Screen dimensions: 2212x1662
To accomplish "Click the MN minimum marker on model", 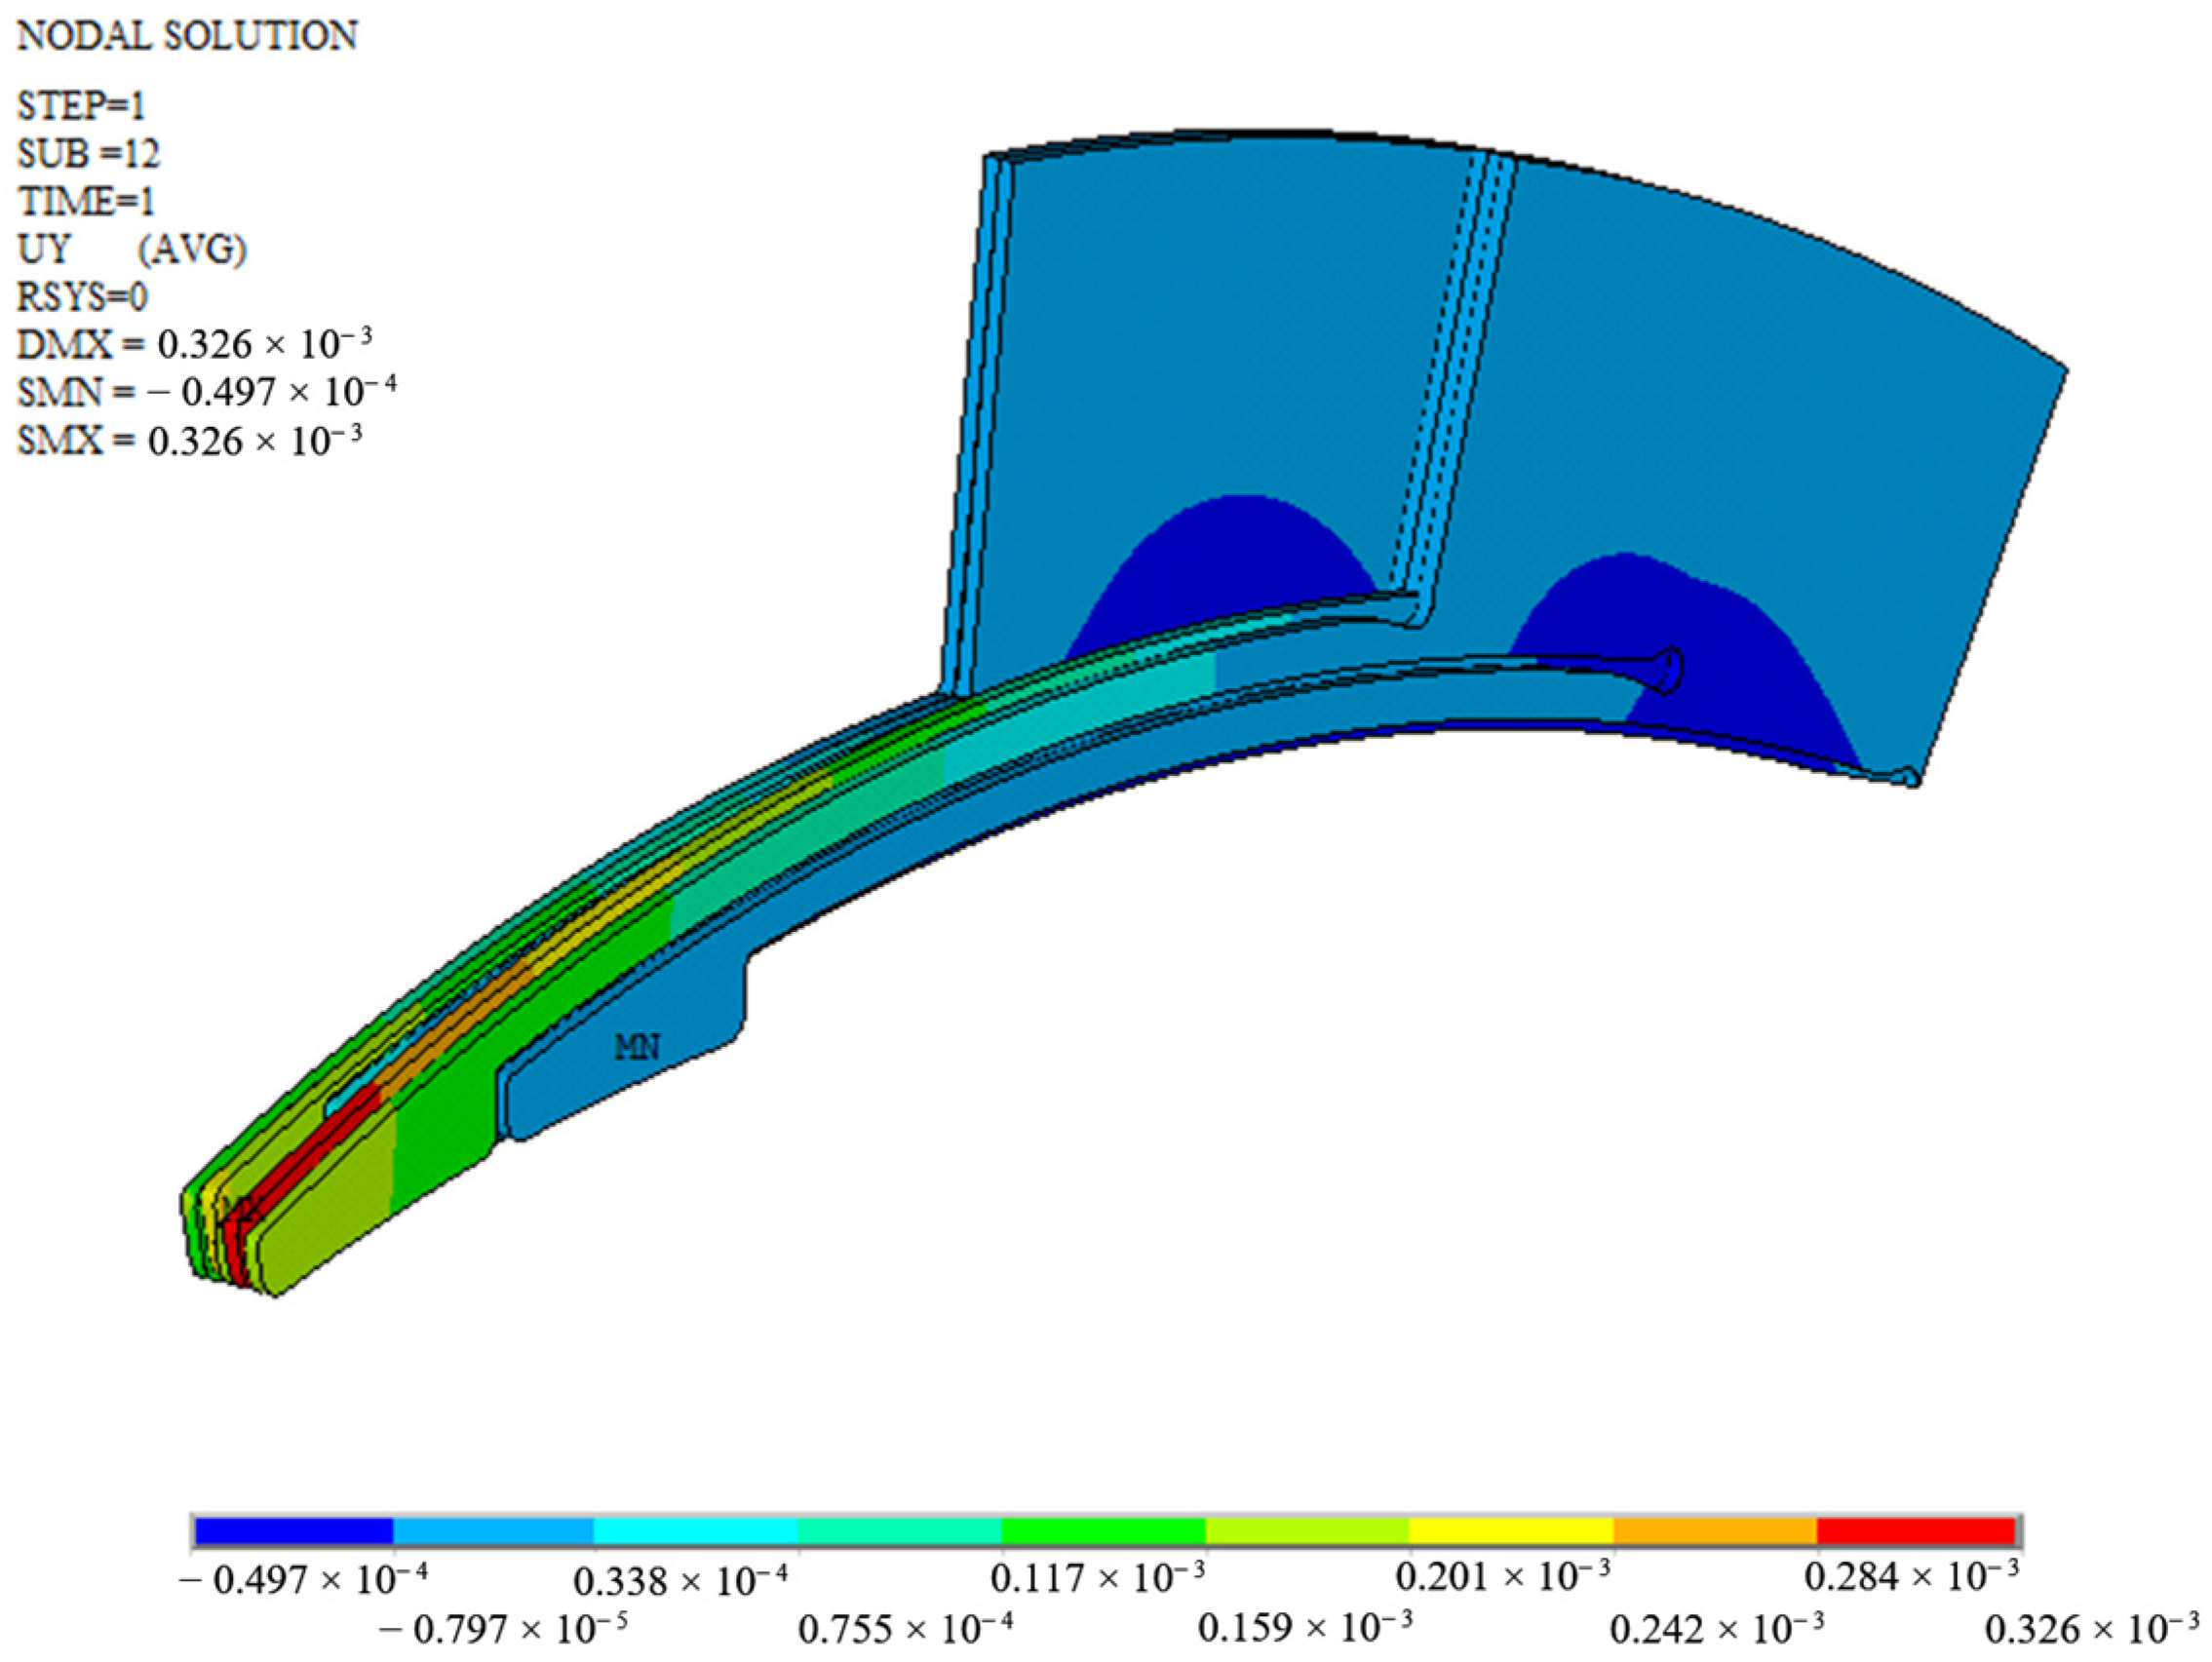I will point(636,1047).
